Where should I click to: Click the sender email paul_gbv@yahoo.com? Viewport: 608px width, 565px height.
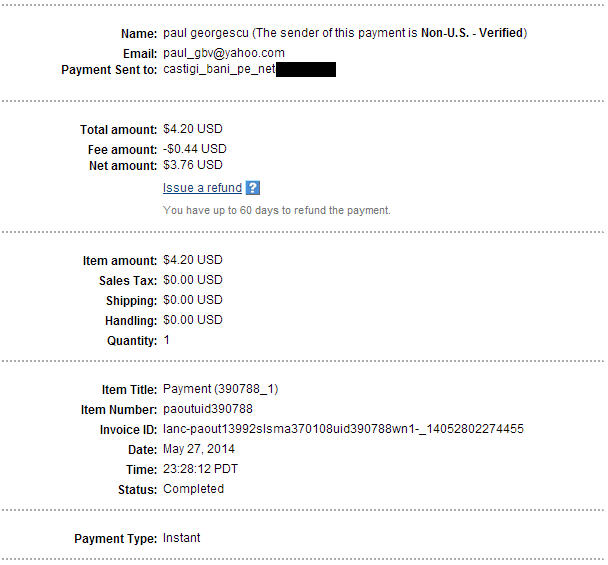[x=224, y=53]
